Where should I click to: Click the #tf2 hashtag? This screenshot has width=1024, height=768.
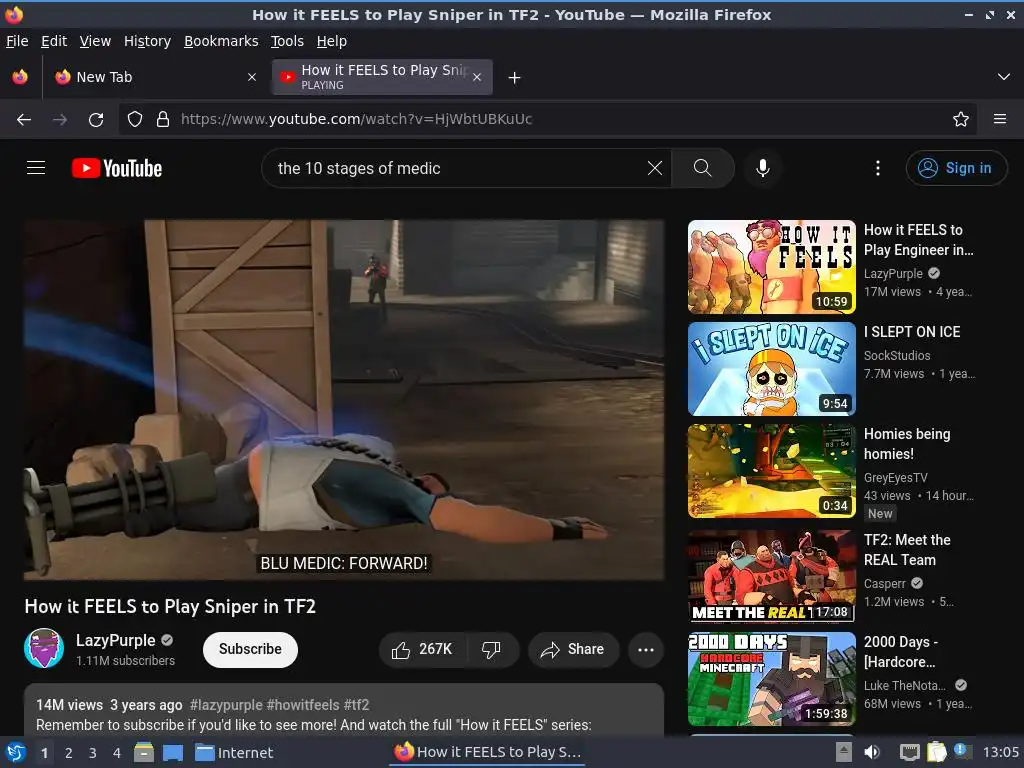click(356, 705)
